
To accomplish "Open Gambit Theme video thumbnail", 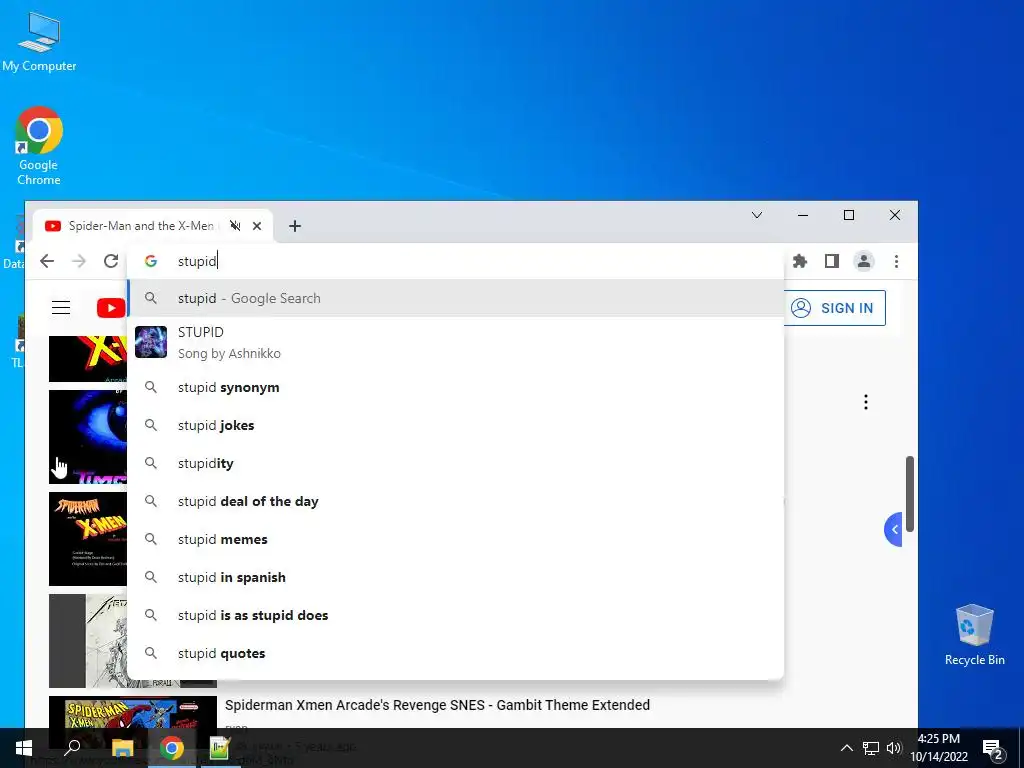I will coord(133,713).
